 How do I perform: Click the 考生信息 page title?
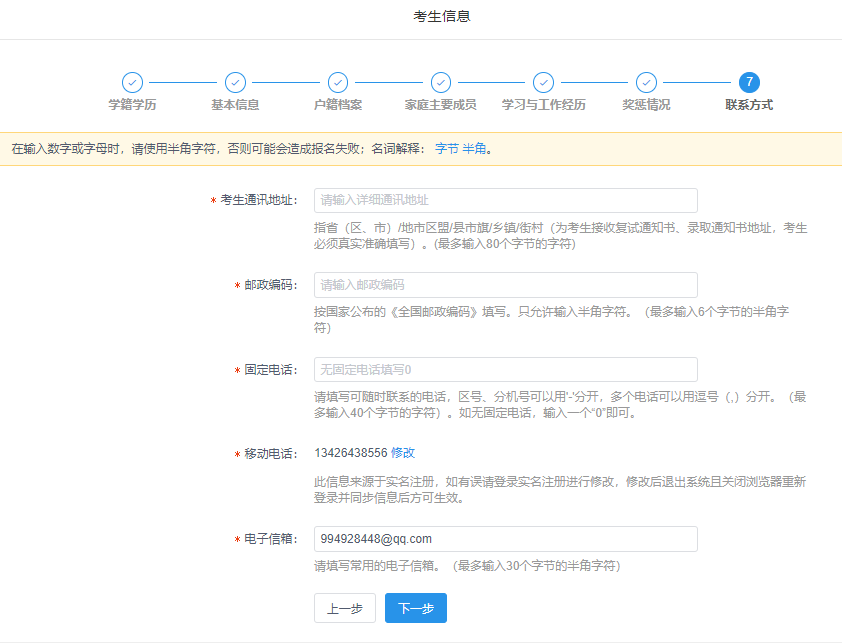[441, 17]
